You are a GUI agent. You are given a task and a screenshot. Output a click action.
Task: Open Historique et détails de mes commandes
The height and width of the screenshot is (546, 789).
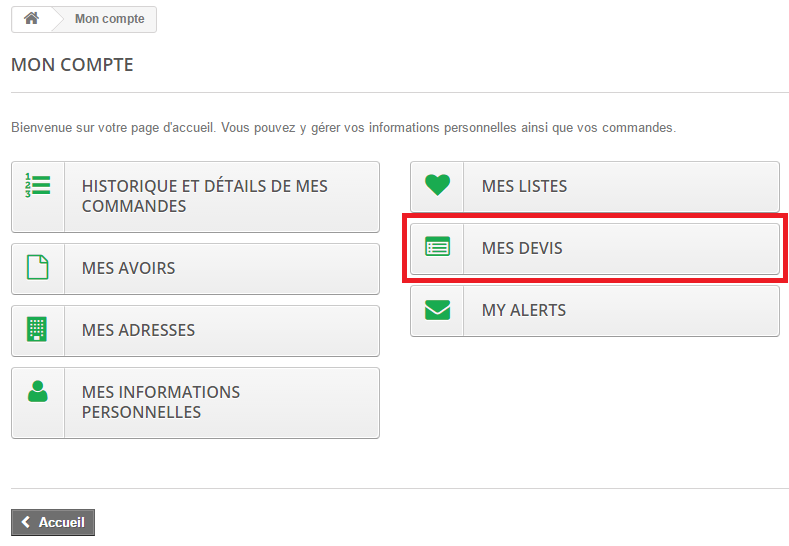(195, 197)
